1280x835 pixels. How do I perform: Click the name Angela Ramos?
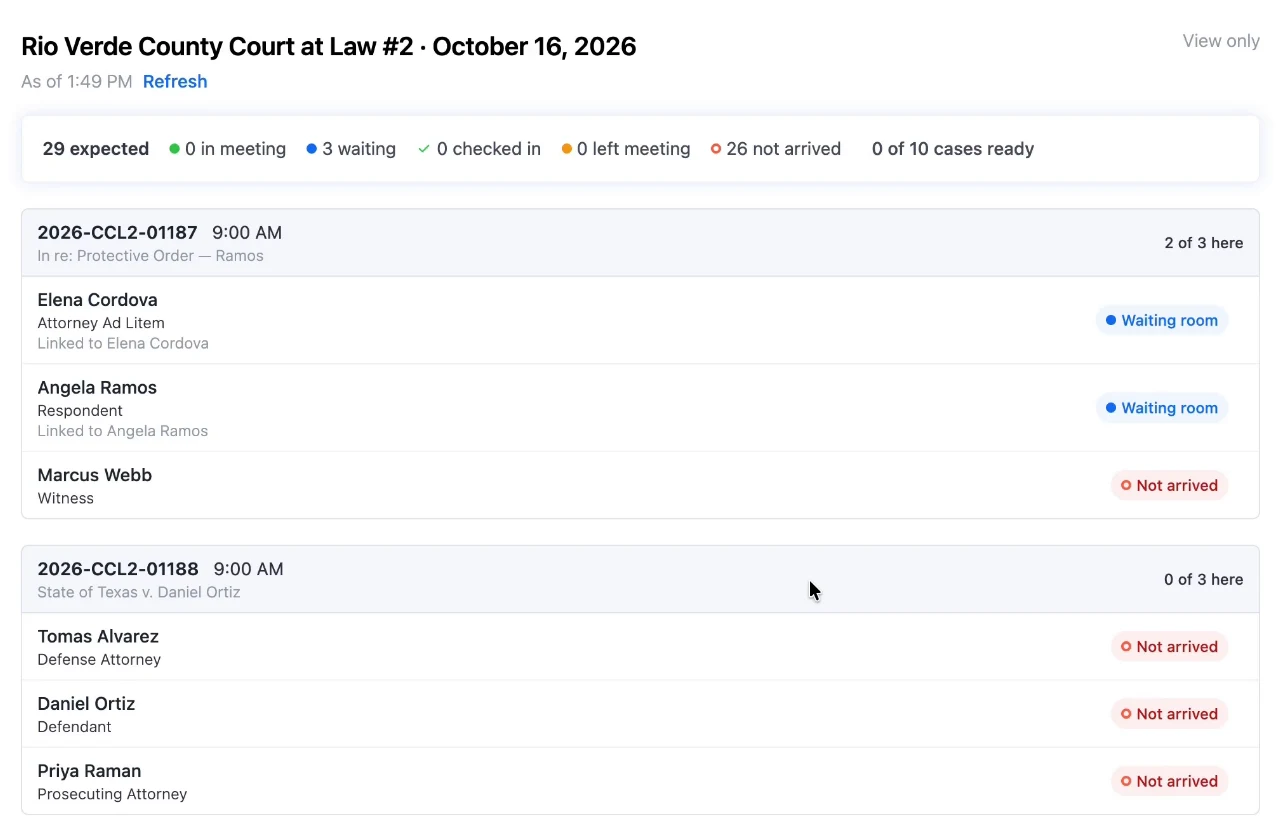(x=97, y=388)
